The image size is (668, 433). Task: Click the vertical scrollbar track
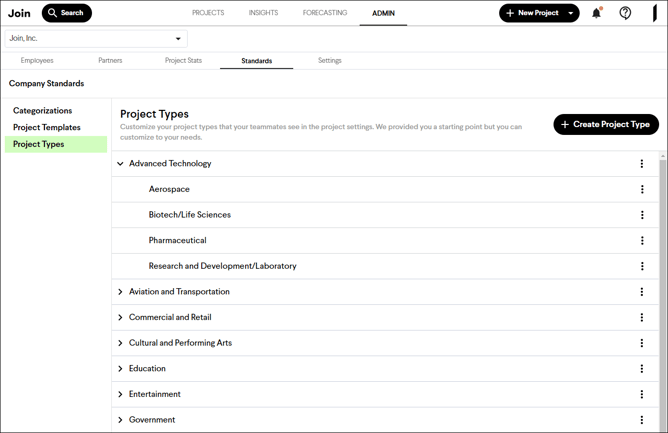click(662, 295)
